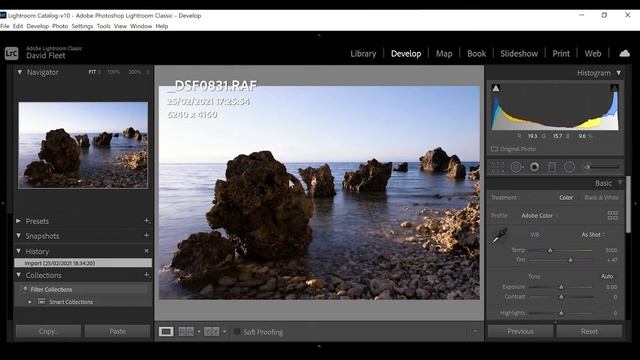Image resolution: width=640 pixels, height=360 pixels.
Task: Click the Reset button
Action: click(x=589, y=331)
